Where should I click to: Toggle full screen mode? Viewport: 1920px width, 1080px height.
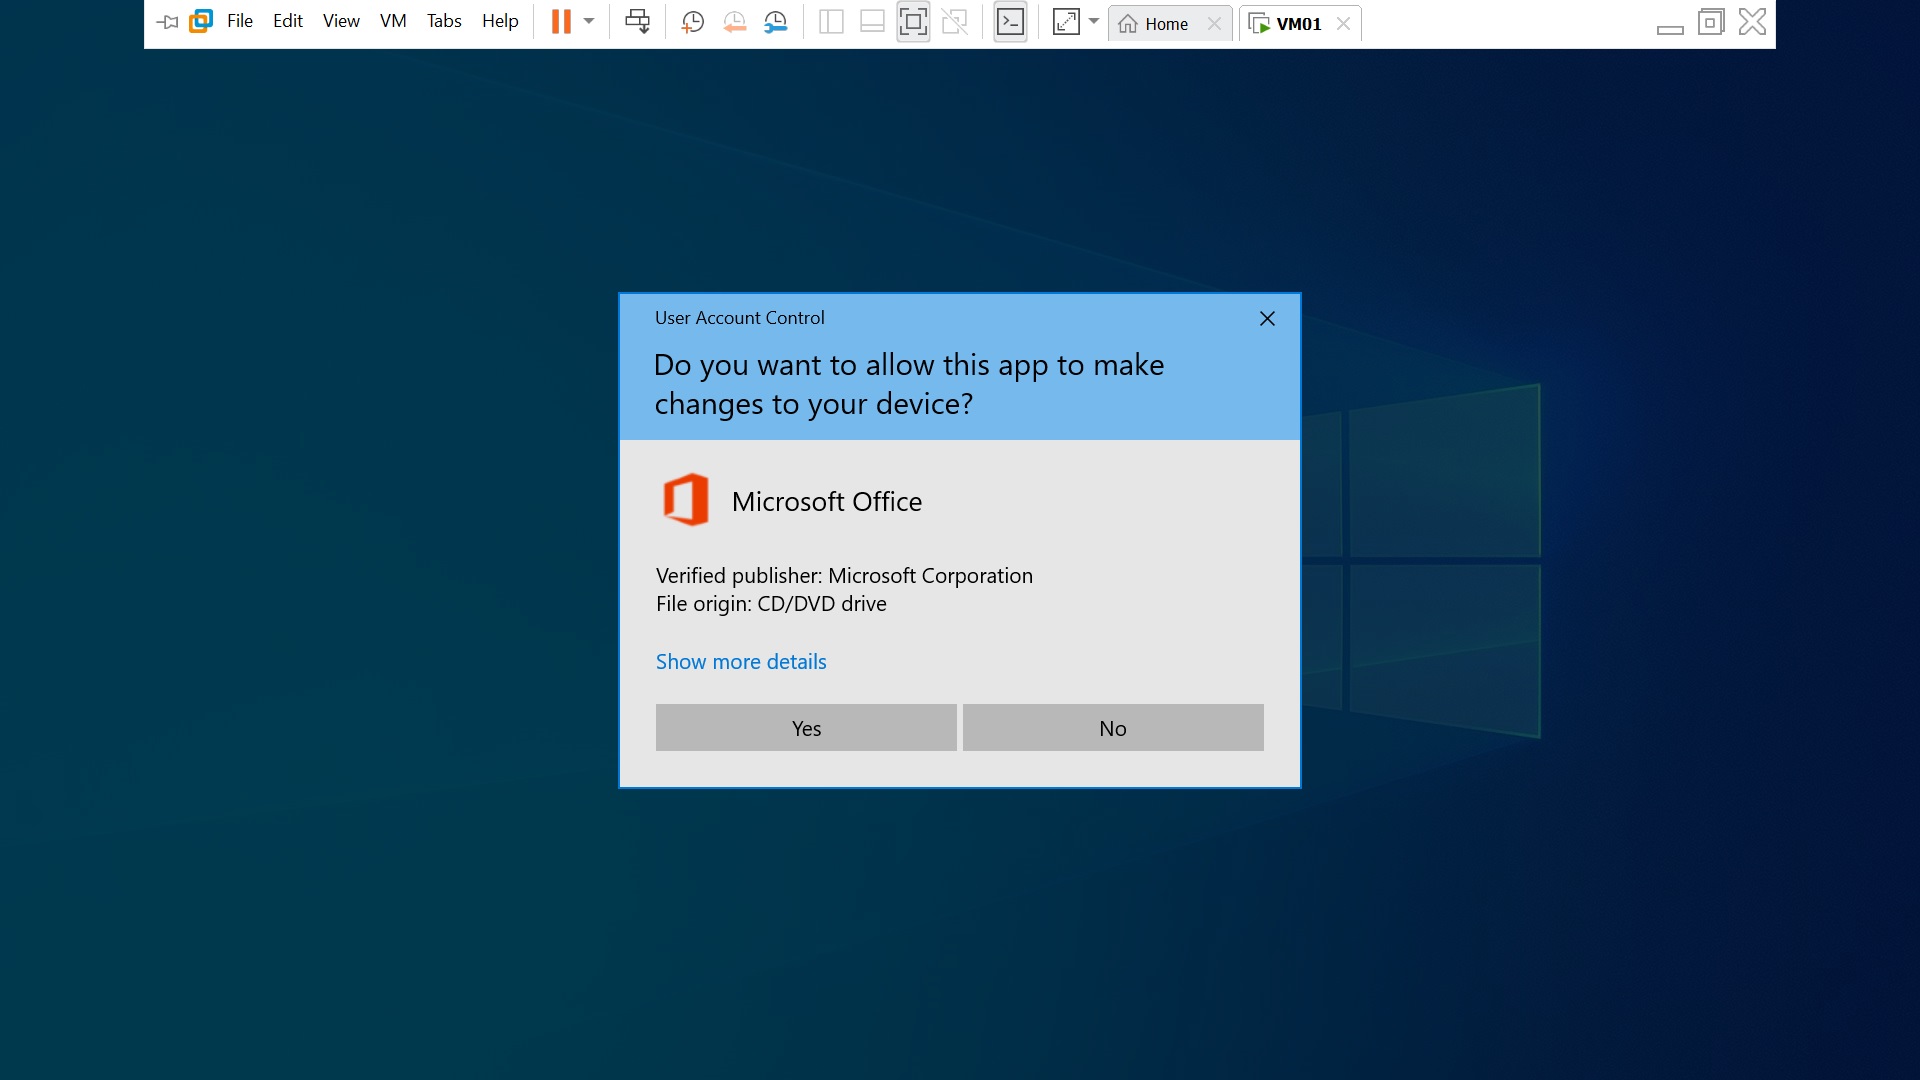913,21
